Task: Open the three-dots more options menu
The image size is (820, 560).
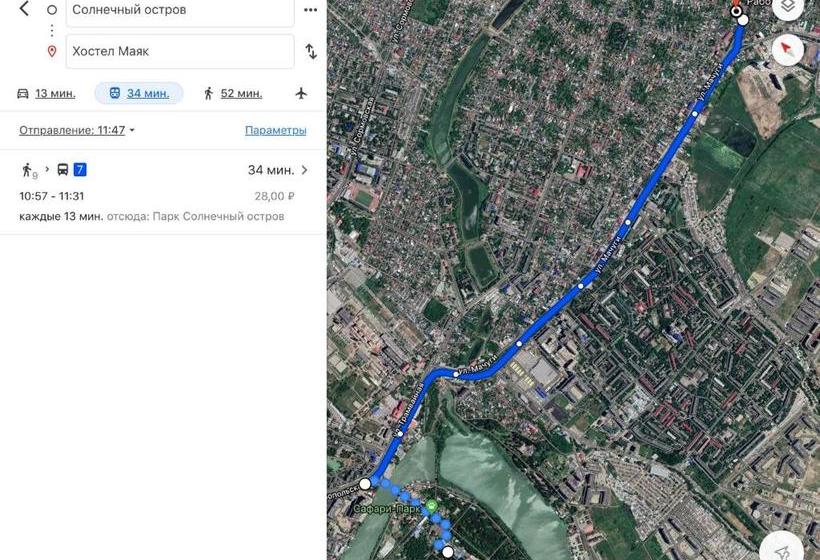Action: tap(311, 10)
